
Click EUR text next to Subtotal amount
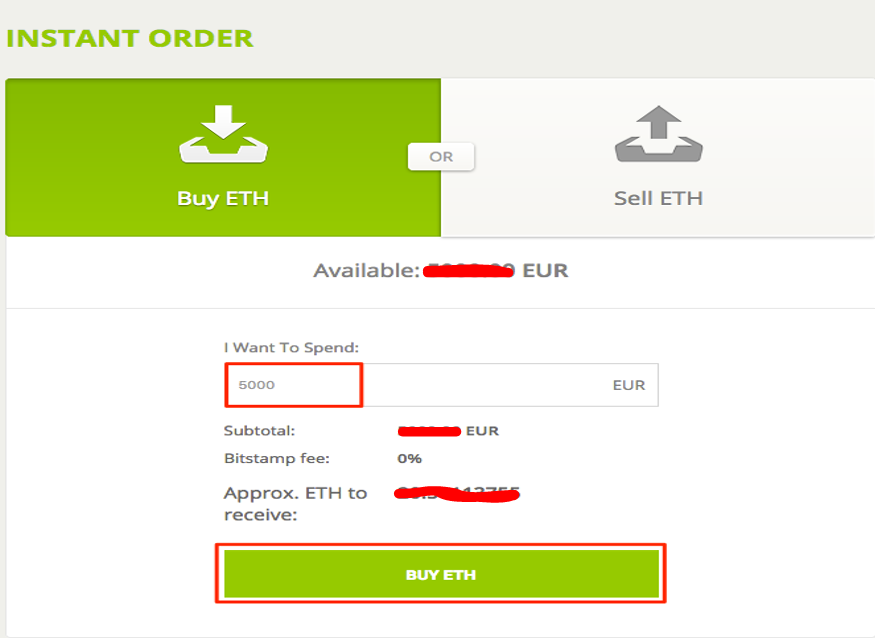click(x=482, y=431)
